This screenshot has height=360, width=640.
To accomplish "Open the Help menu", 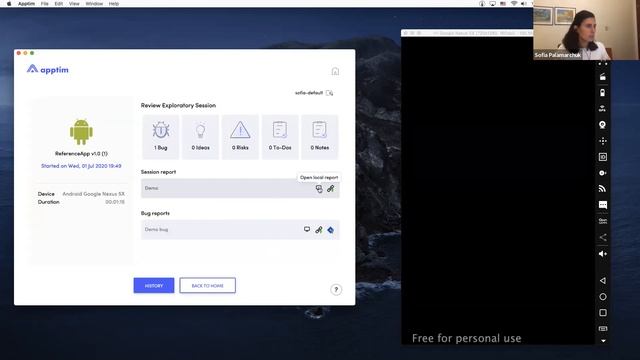I will pyautogui.click(x=114, y=4).
